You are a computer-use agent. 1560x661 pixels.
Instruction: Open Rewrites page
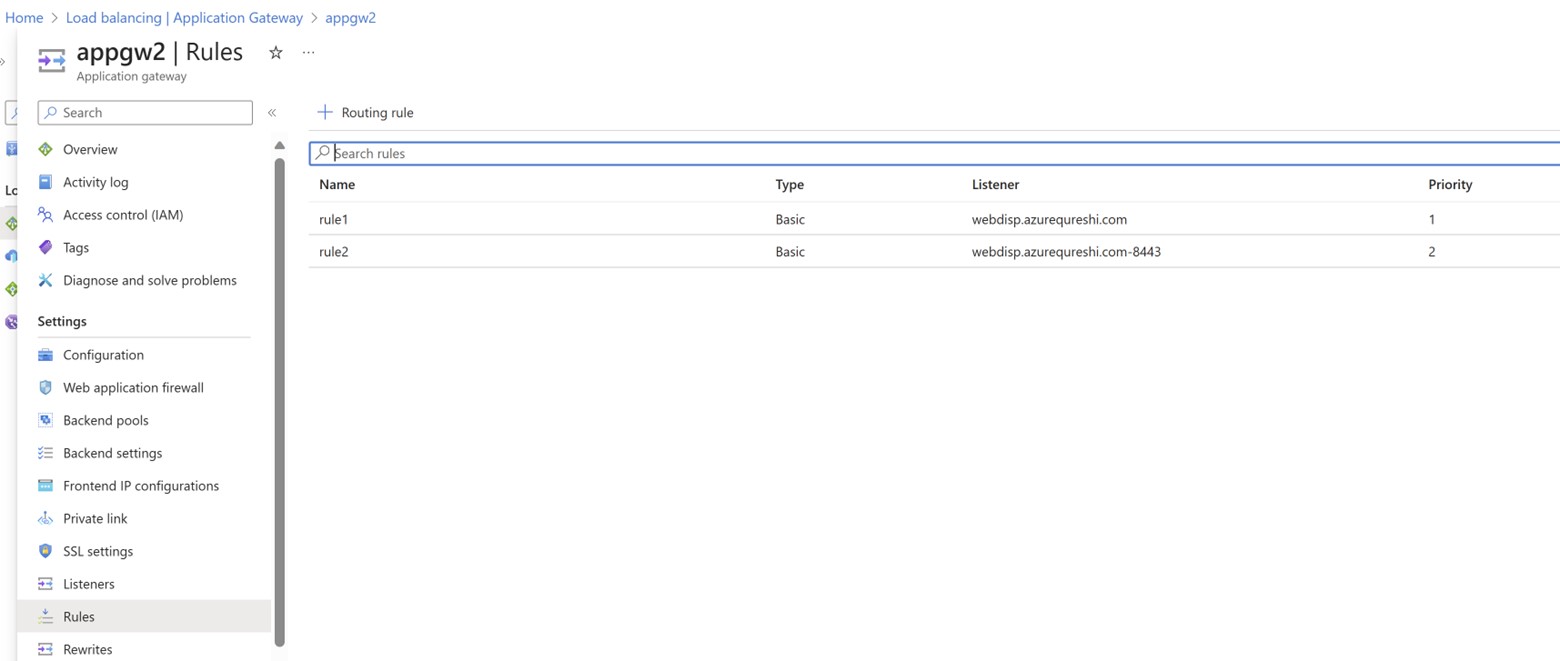(x=88, y=649)
